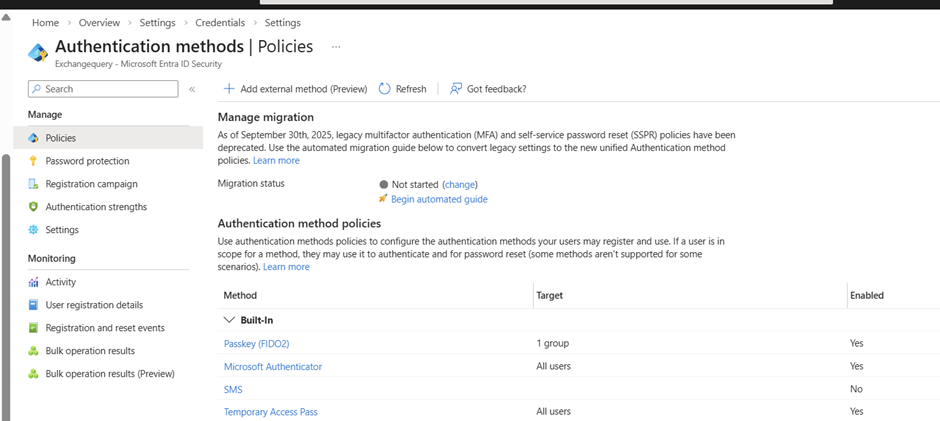Click Add external method (Preview)
This screenshot has height=421, width=940.
296,89
